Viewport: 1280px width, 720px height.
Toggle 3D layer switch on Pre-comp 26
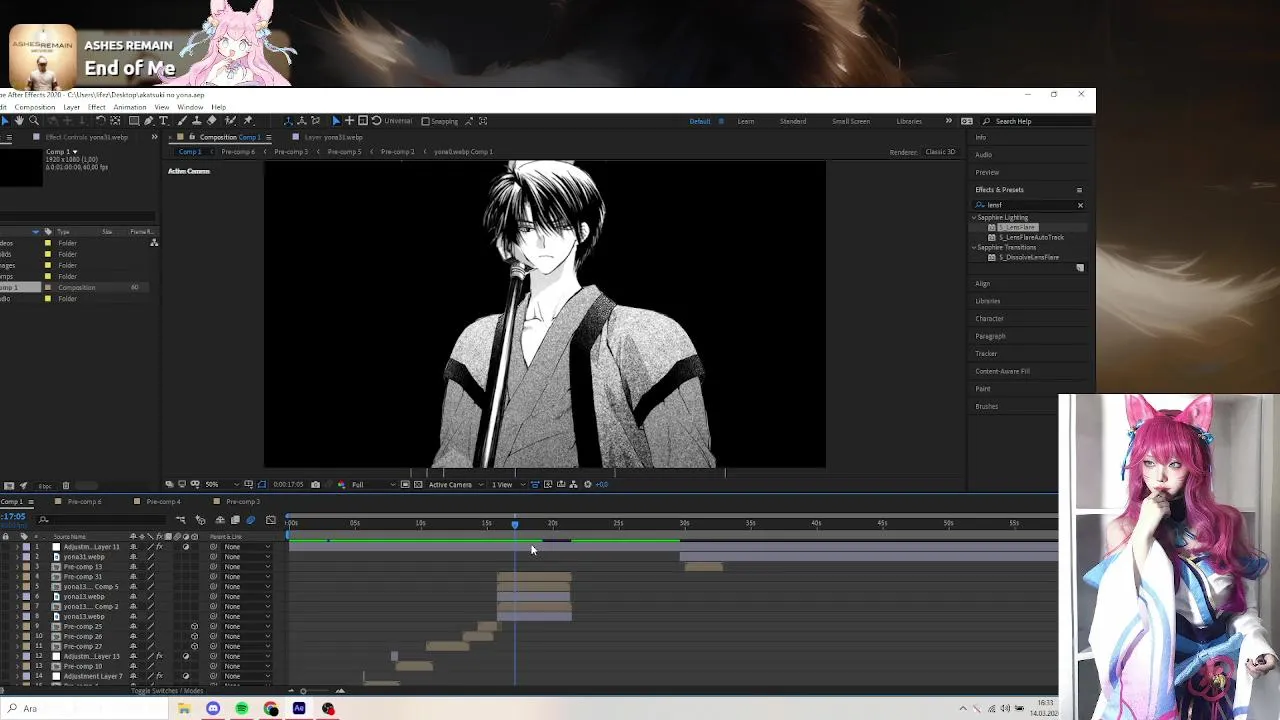coord(194,637)
